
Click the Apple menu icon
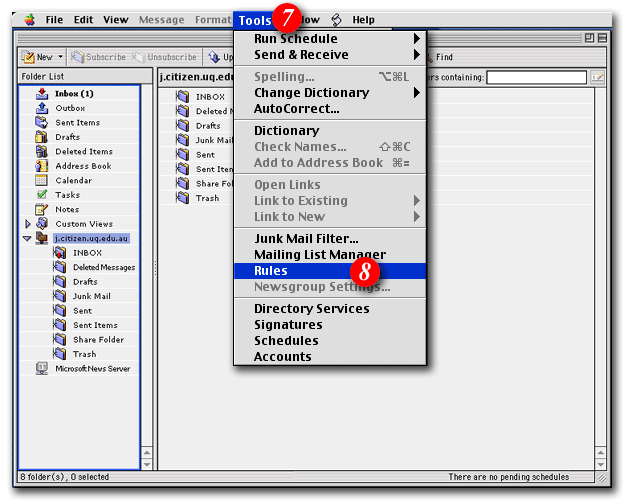[x=28, y=20]
